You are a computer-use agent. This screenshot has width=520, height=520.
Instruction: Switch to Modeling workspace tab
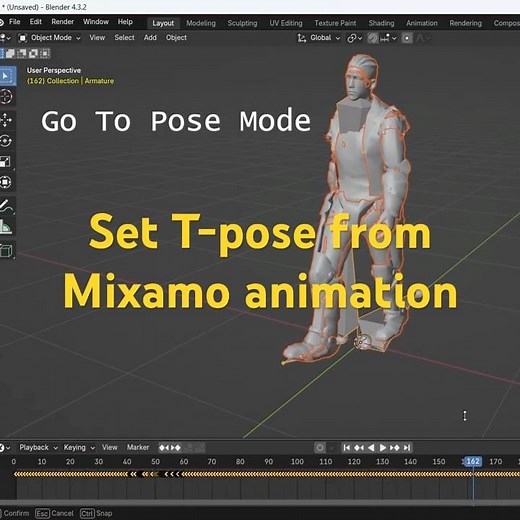click(x=201, y=23)
